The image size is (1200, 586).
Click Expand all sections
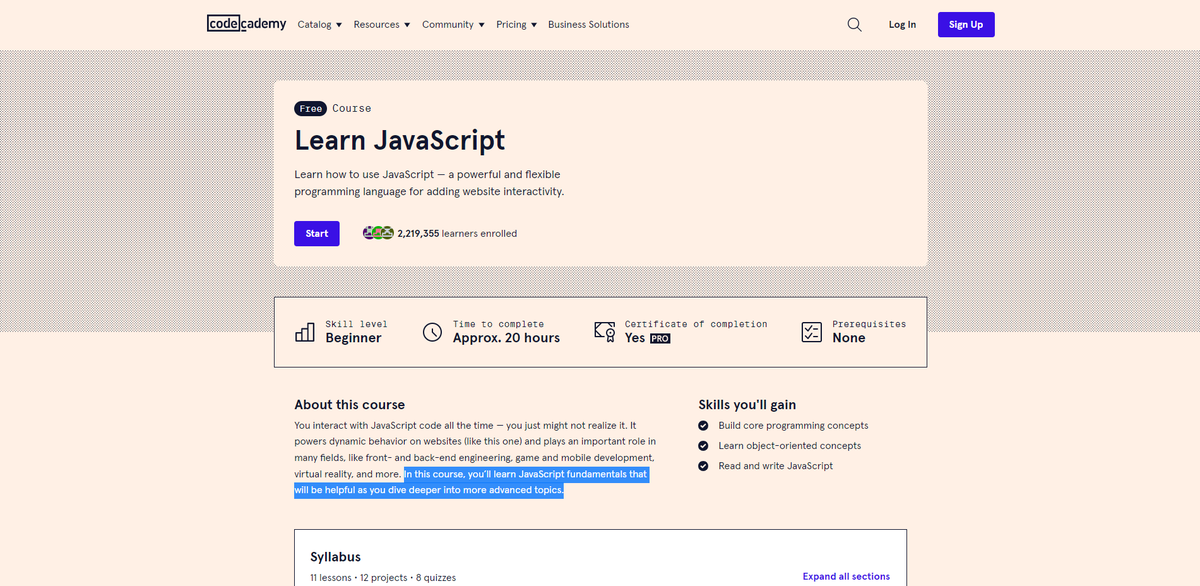pyautogui.click(x=846, y=576)
